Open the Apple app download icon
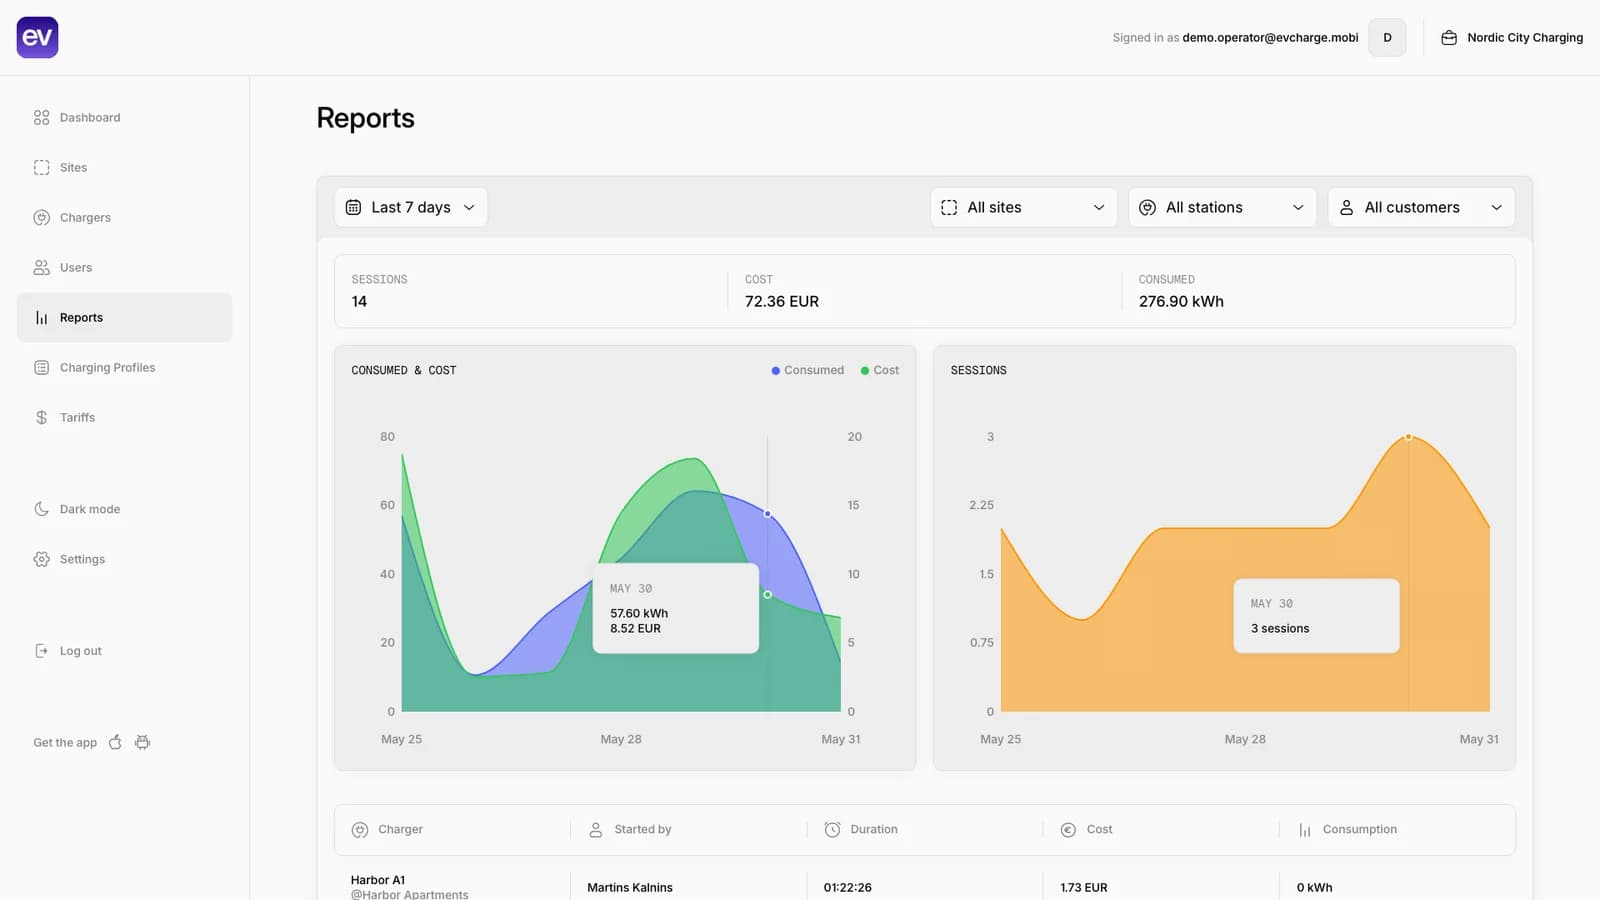 (115, 742)
